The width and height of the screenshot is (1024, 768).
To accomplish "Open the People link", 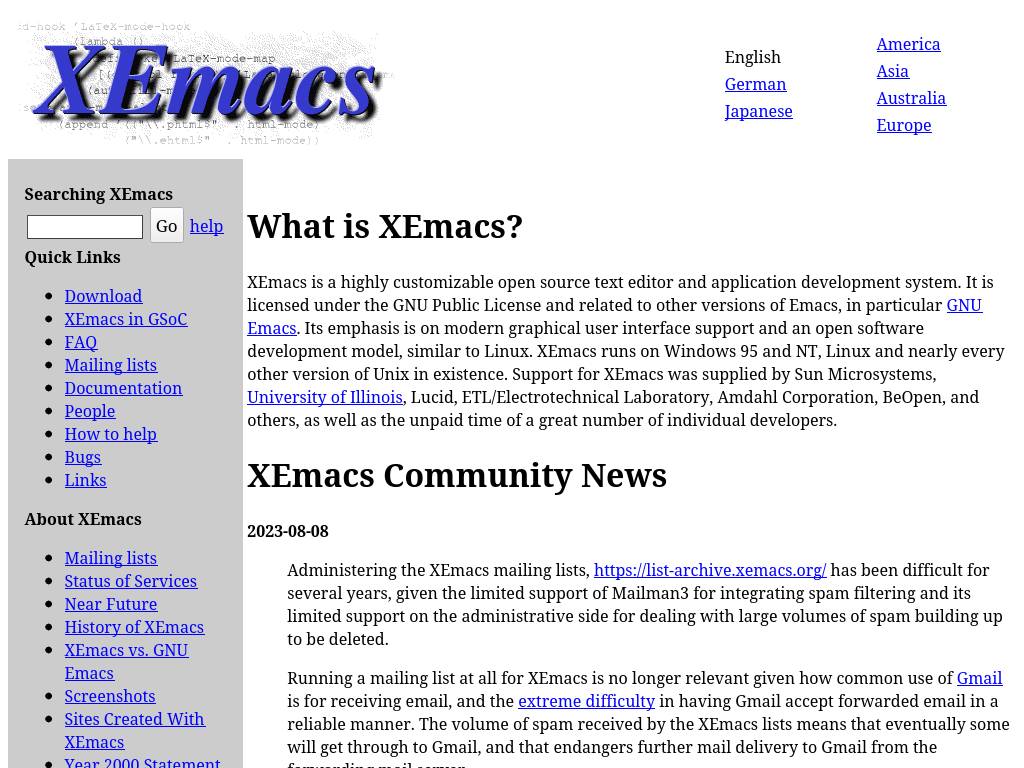I will click(x=89, y=411).
